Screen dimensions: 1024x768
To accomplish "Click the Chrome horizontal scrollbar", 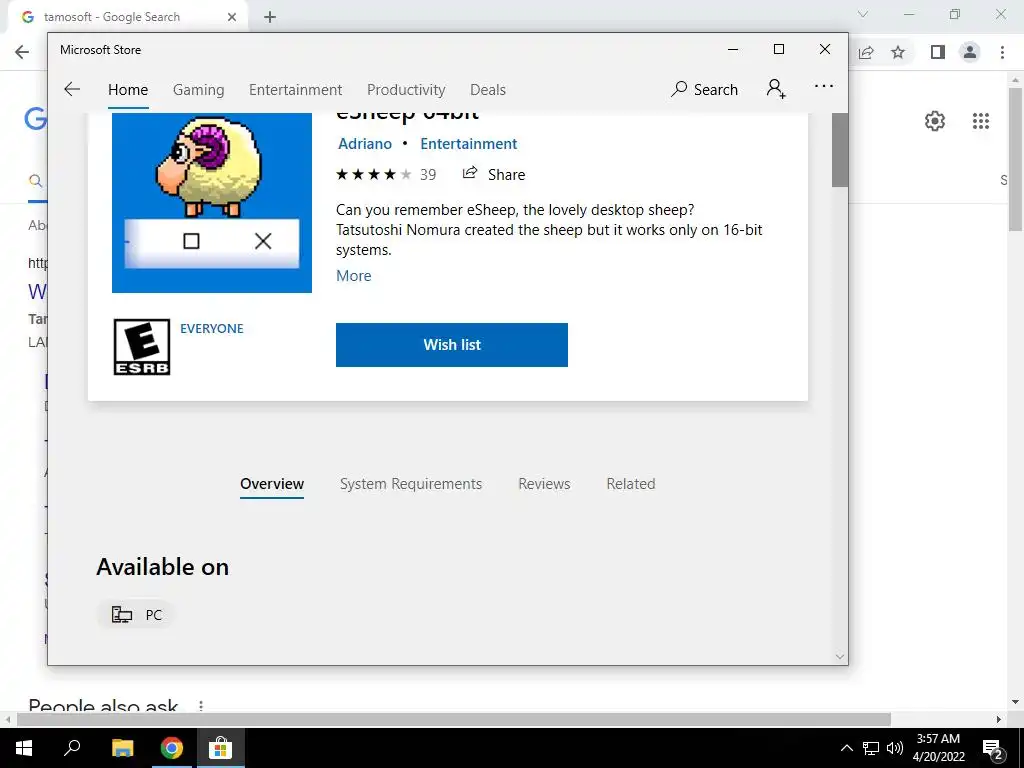I will click(454, 719).
